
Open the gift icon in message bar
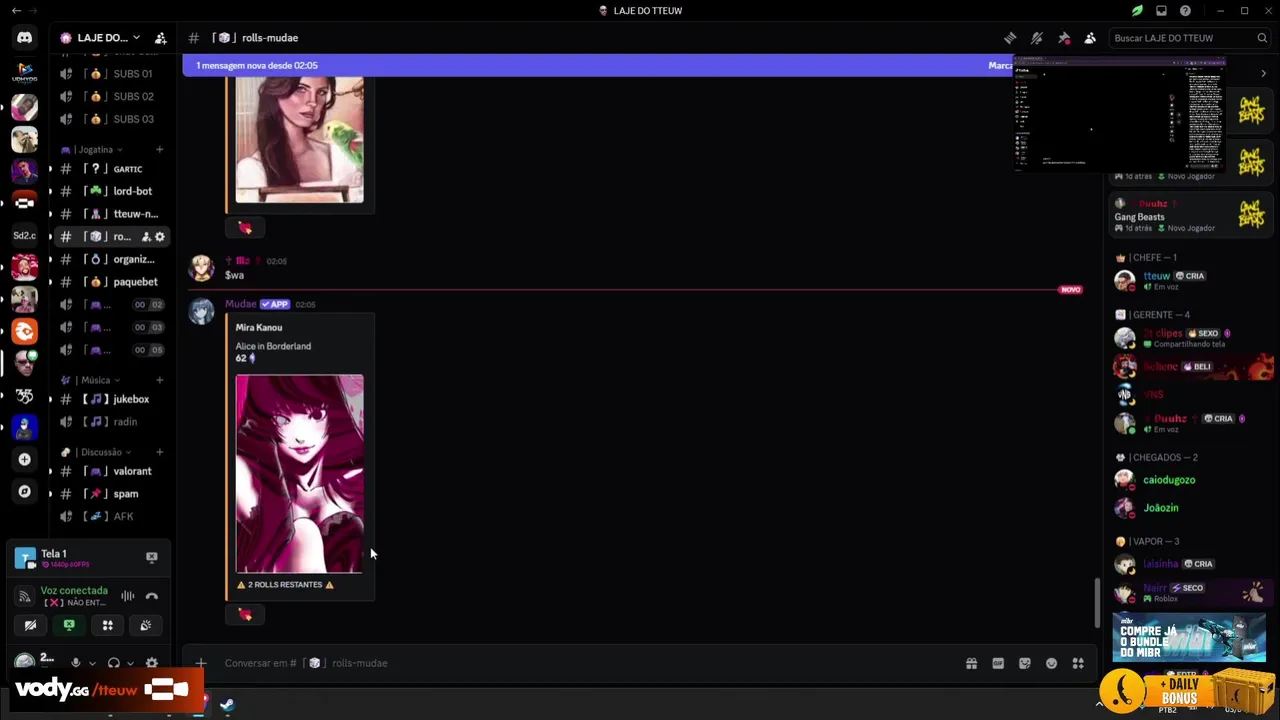(x=971, y=663)
